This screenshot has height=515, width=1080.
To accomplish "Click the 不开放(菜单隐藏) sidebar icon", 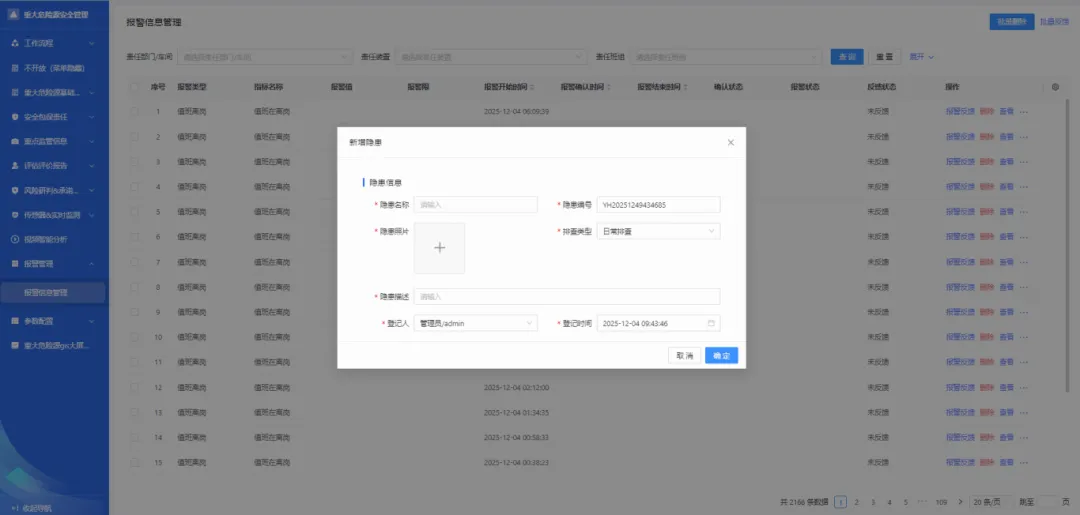I will (15, 68).
